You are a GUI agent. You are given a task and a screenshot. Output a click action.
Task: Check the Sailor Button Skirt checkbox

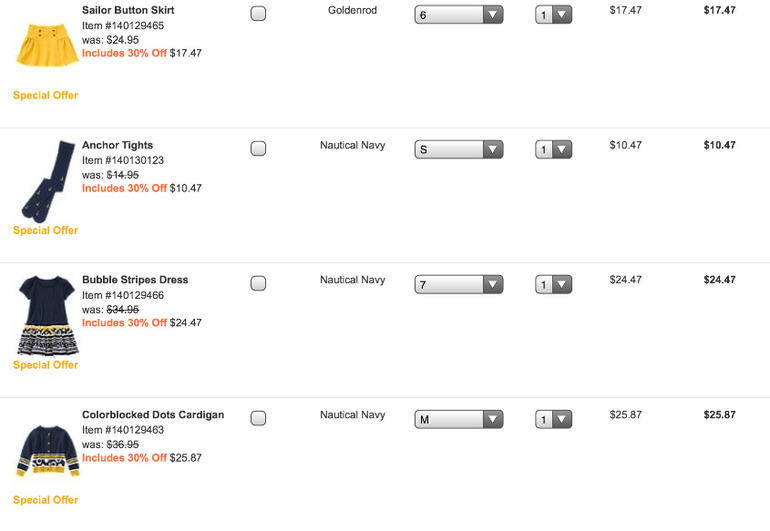click(258, 14)
